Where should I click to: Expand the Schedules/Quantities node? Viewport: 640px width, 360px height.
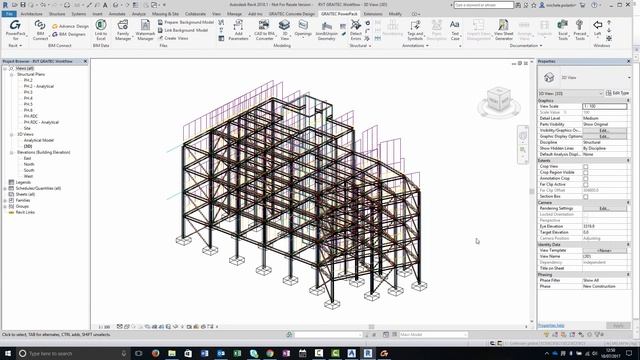5,189
